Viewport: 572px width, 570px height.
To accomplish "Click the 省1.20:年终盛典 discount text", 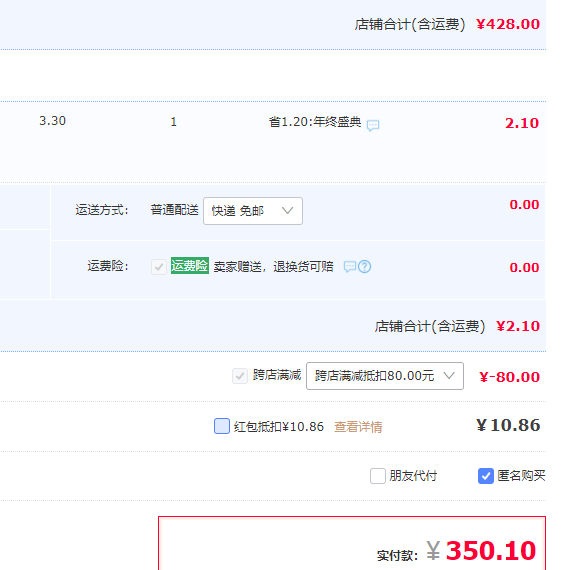I will 315,122.
